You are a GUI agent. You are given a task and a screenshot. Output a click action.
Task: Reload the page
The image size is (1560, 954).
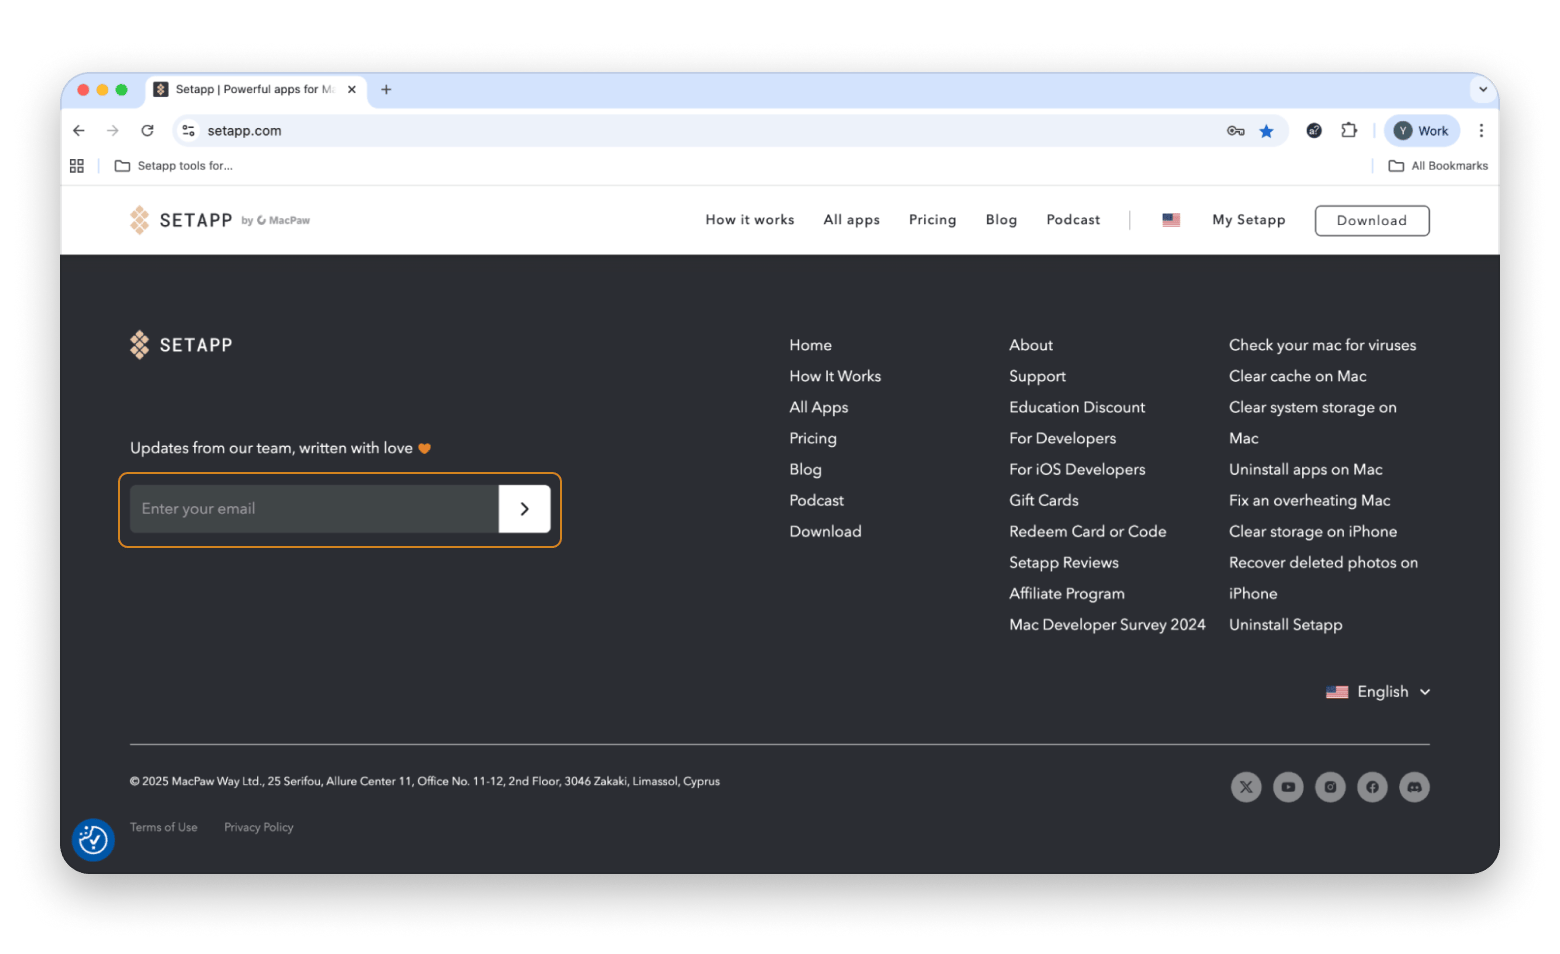[x=147, y=131]
